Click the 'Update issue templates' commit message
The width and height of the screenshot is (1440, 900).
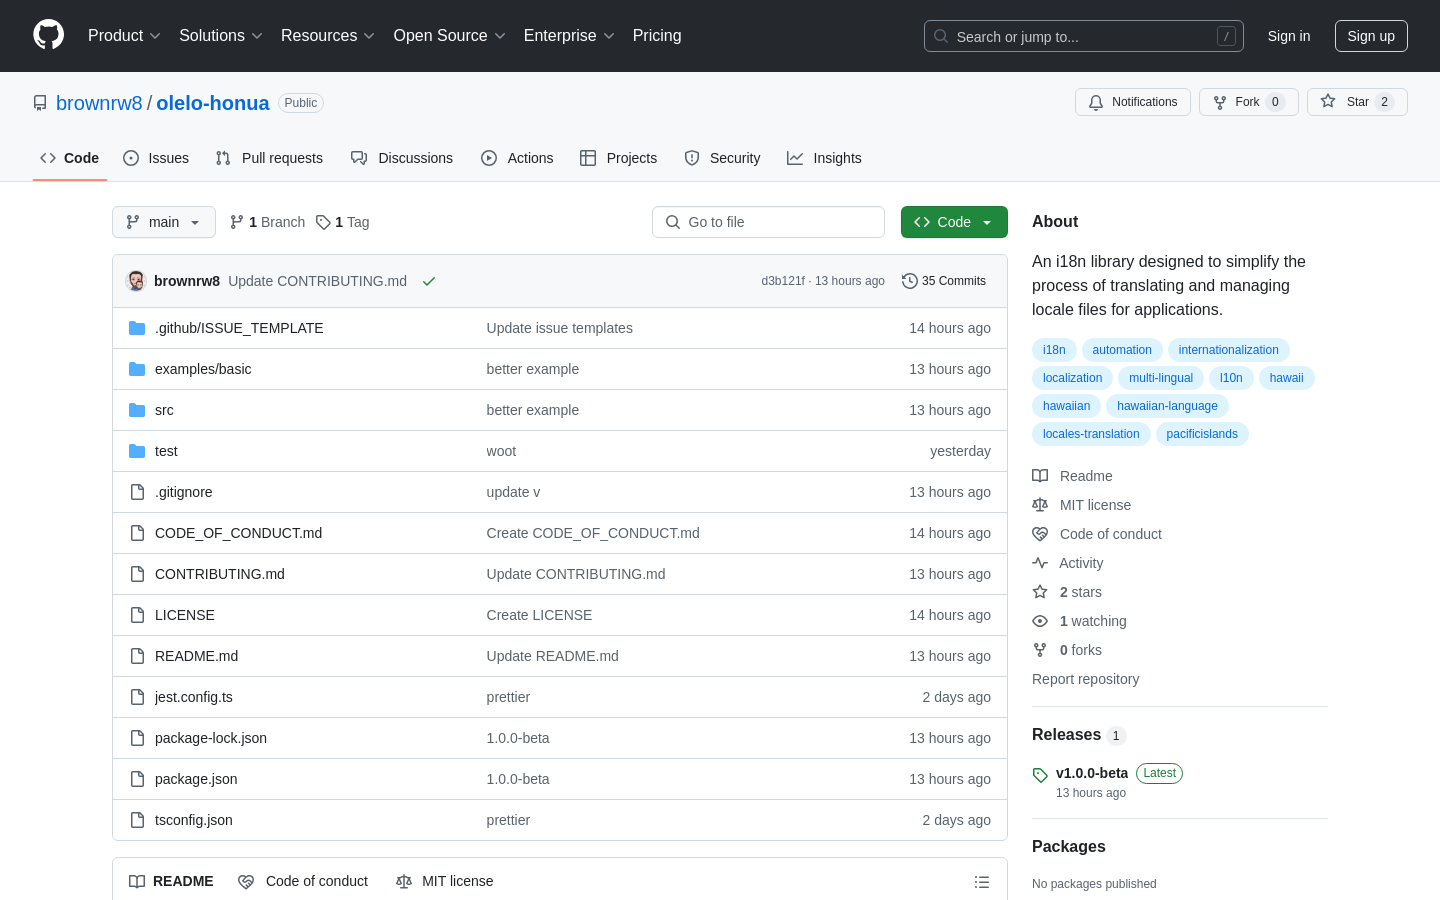559,328
